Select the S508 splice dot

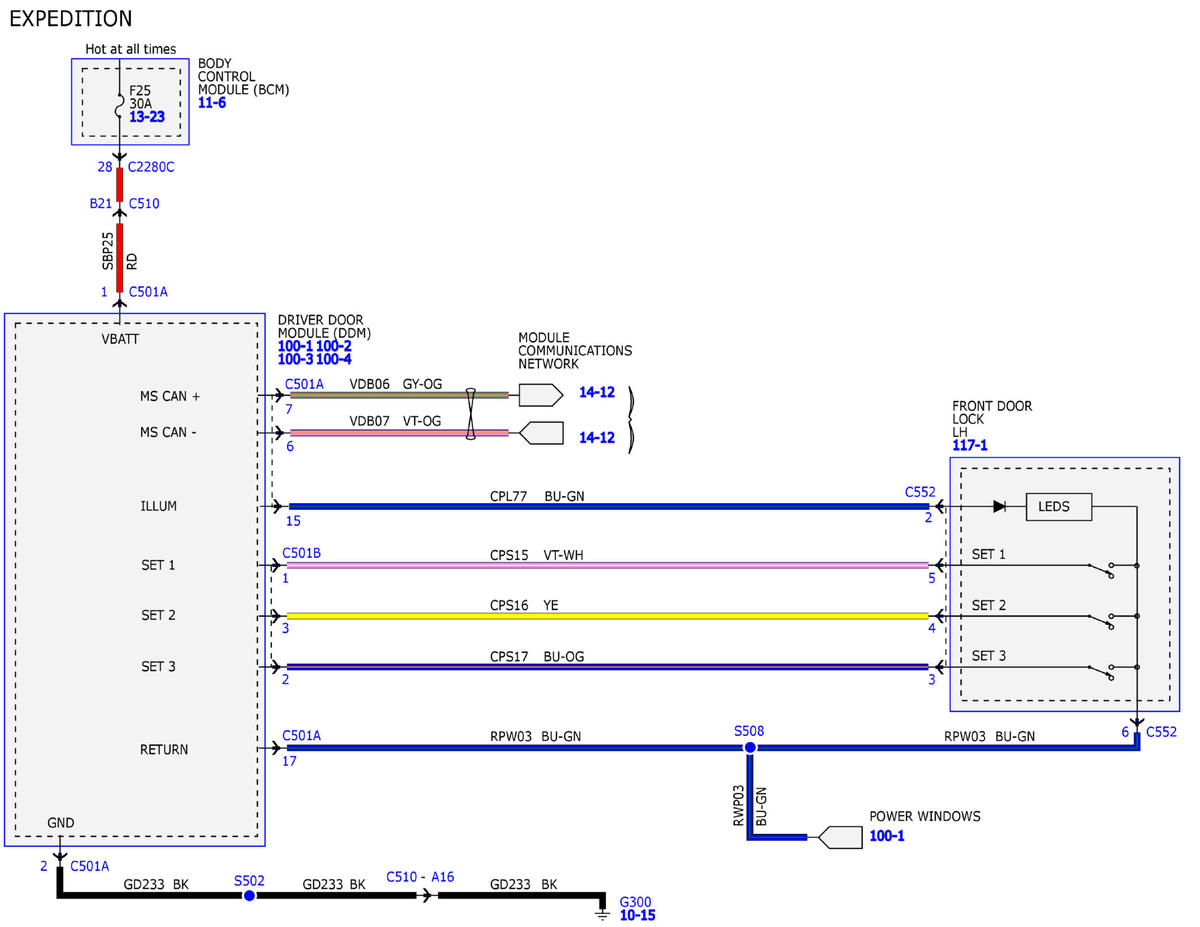750,747
